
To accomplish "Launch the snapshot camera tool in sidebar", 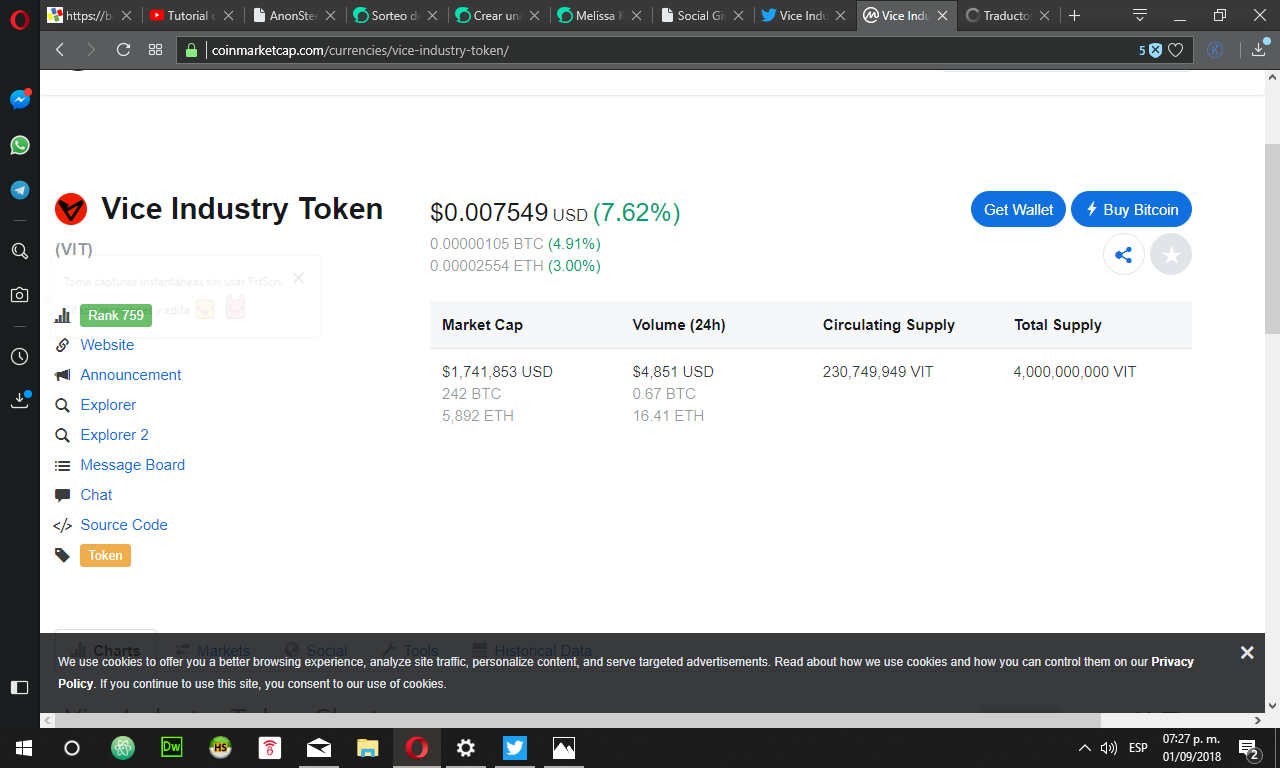I will [x=20, y=295].
